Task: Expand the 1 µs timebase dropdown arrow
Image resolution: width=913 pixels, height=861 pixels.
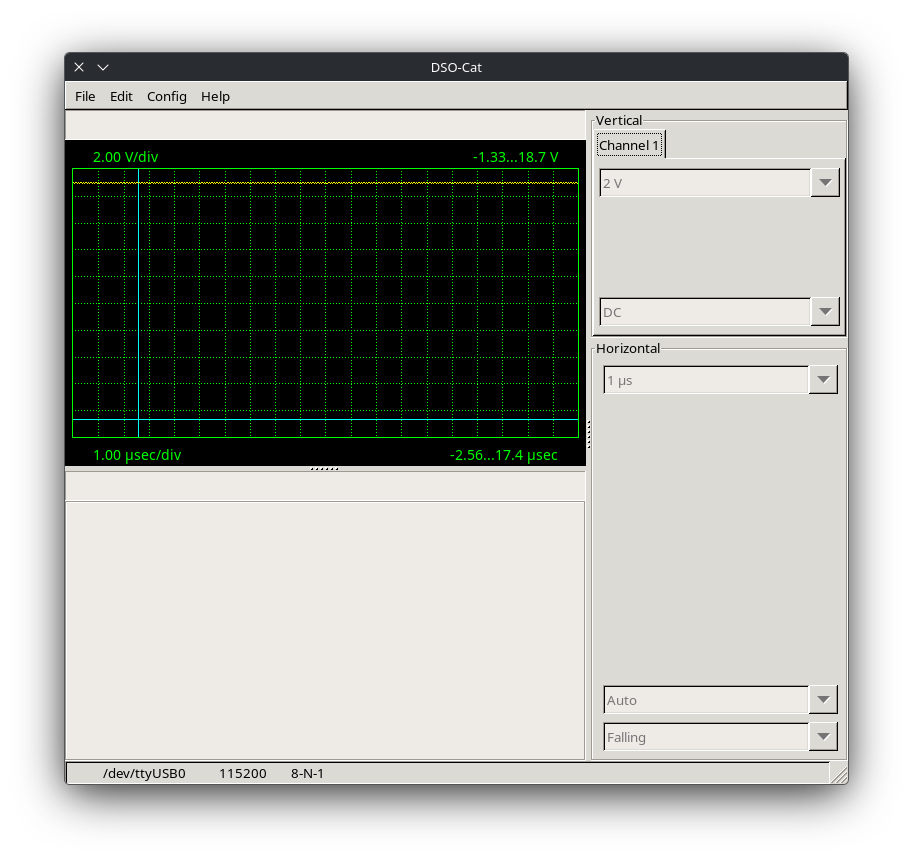Action: pos(823,380)
